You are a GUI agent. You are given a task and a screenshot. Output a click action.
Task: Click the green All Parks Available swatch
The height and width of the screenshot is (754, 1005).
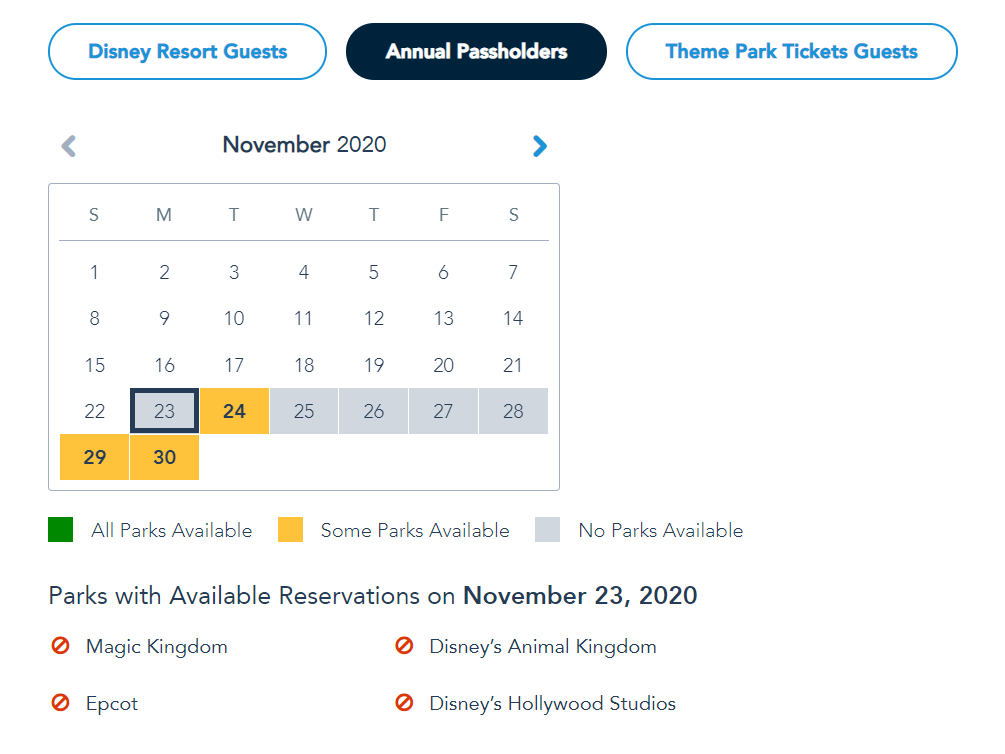(x=61, y=530)
